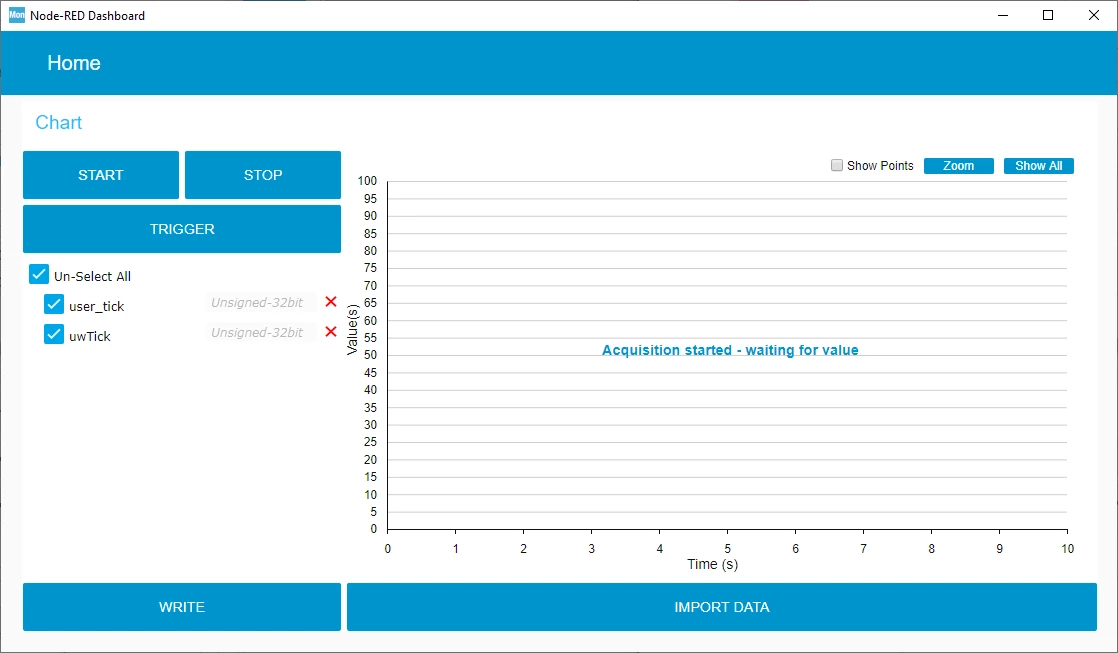Screen dimensions: 1118x653
Task: Click the START acquisition button
Action: pyautogui.click(x=101, y=175)
